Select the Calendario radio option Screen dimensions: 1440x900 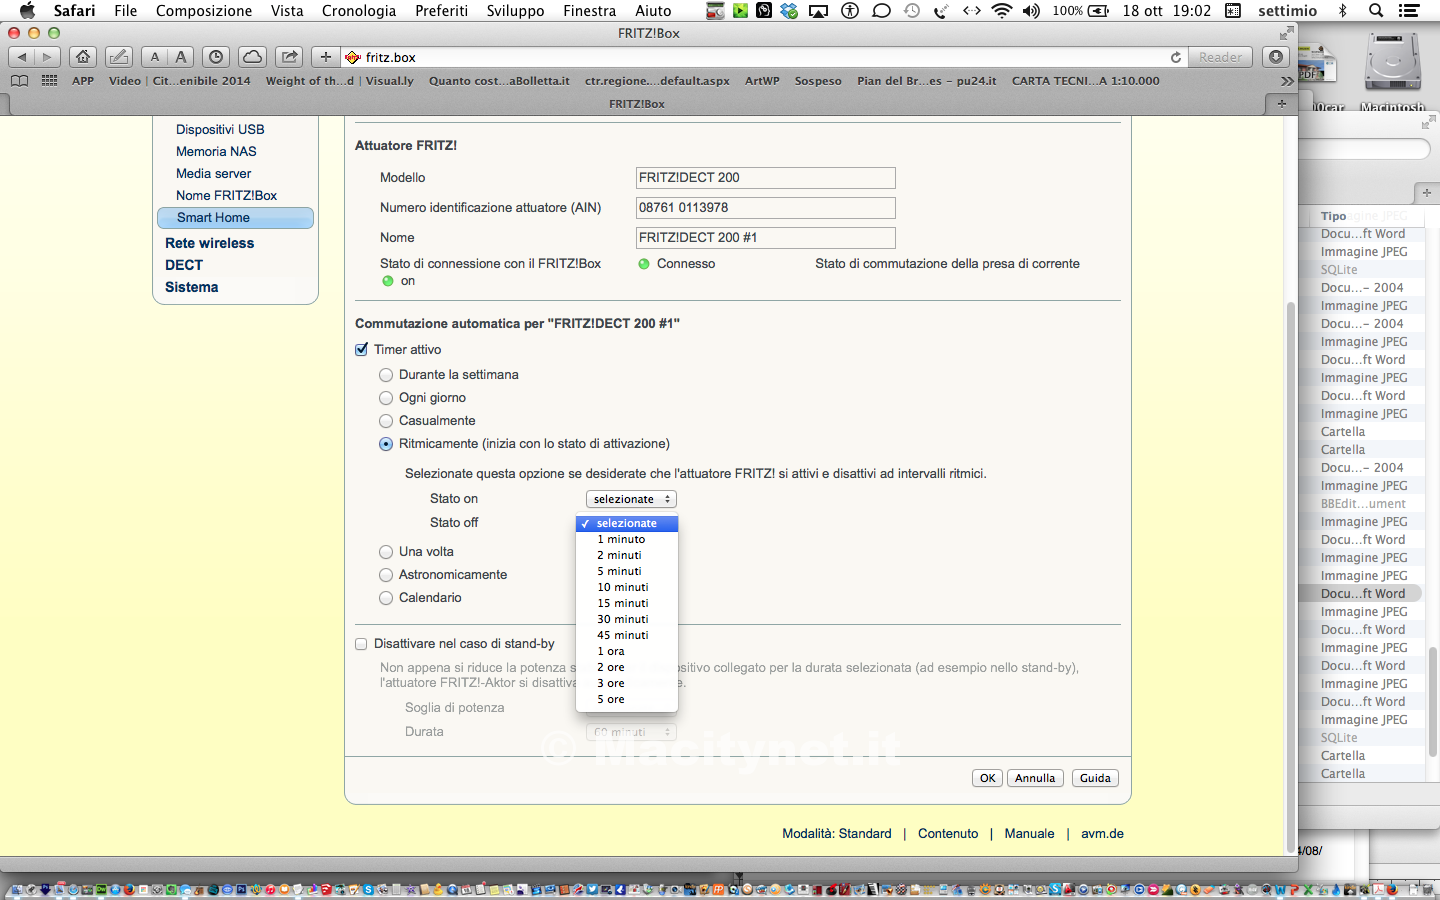point(386,598)
